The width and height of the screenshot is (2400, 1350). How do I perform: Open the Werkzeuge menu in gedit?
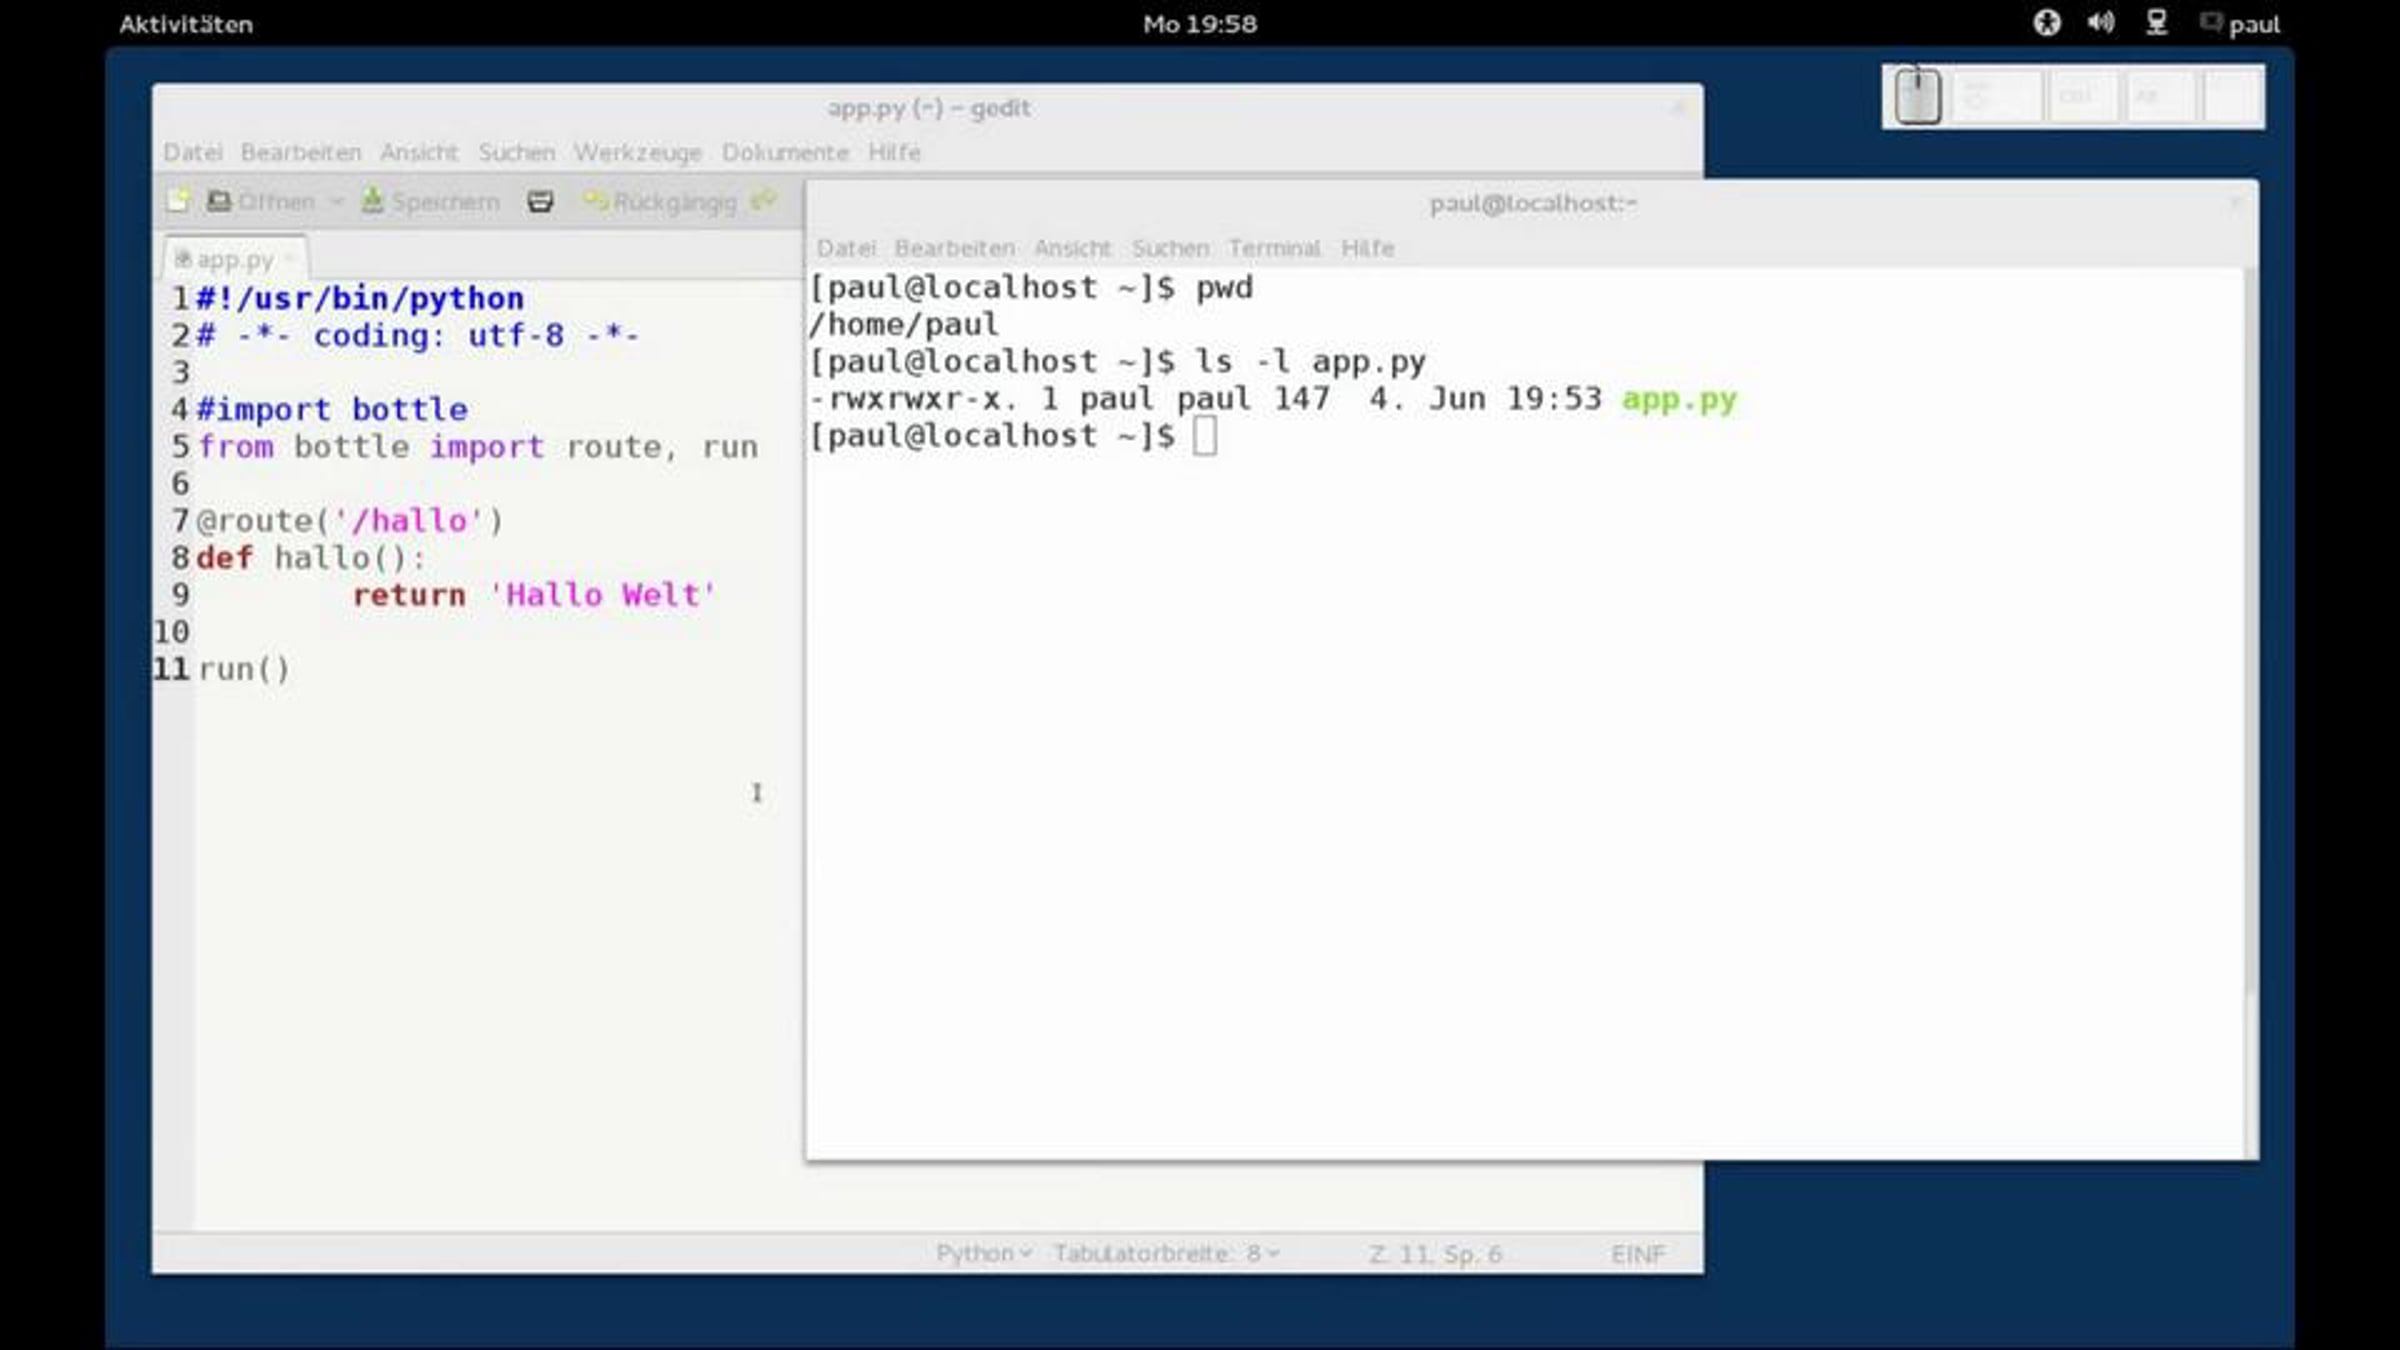point(637,152)
